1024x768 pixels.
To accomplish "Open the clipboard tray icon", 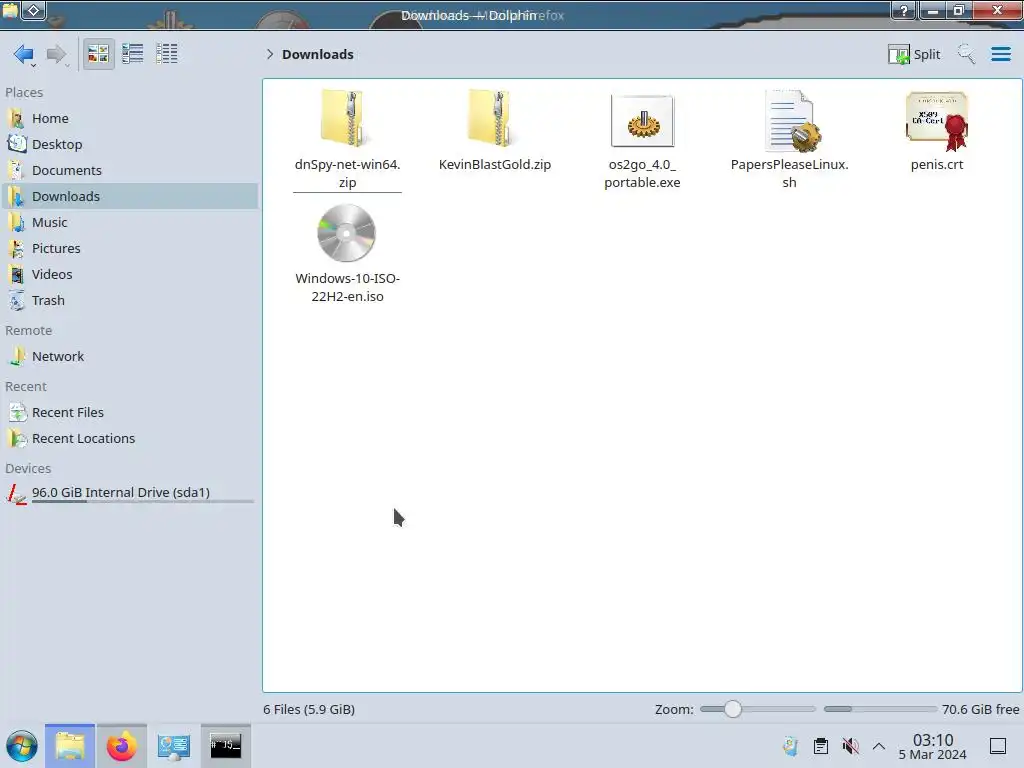I will 821,746.
